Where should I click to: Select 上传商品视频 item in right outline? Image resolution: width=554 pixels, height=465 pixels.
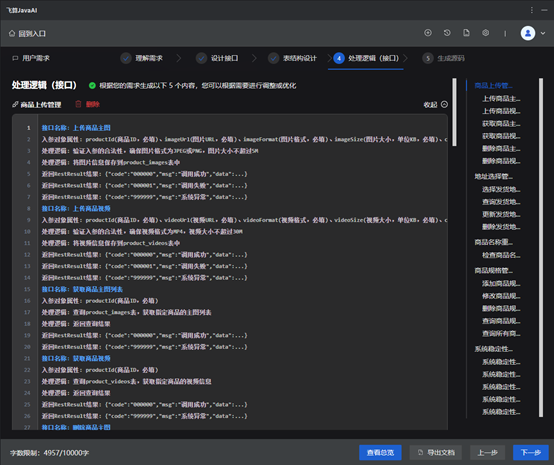(501, 111)
